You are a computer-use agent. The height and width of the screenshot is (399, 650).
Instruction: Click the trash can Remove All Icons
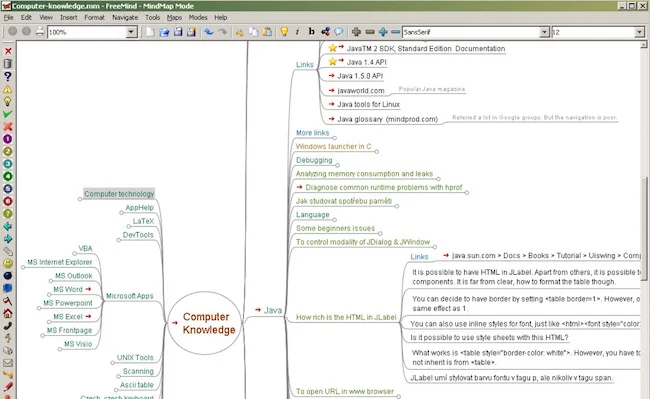(7, 63)
